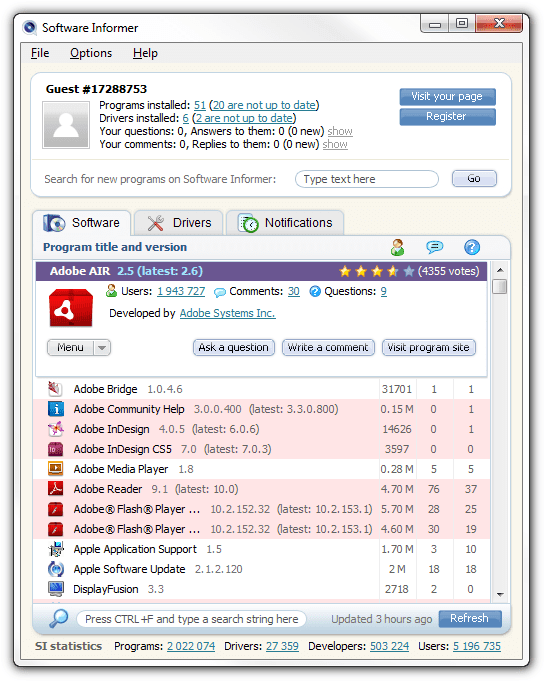
Task: Click the magnifier search icon at bottom
Action: (59, 618)
